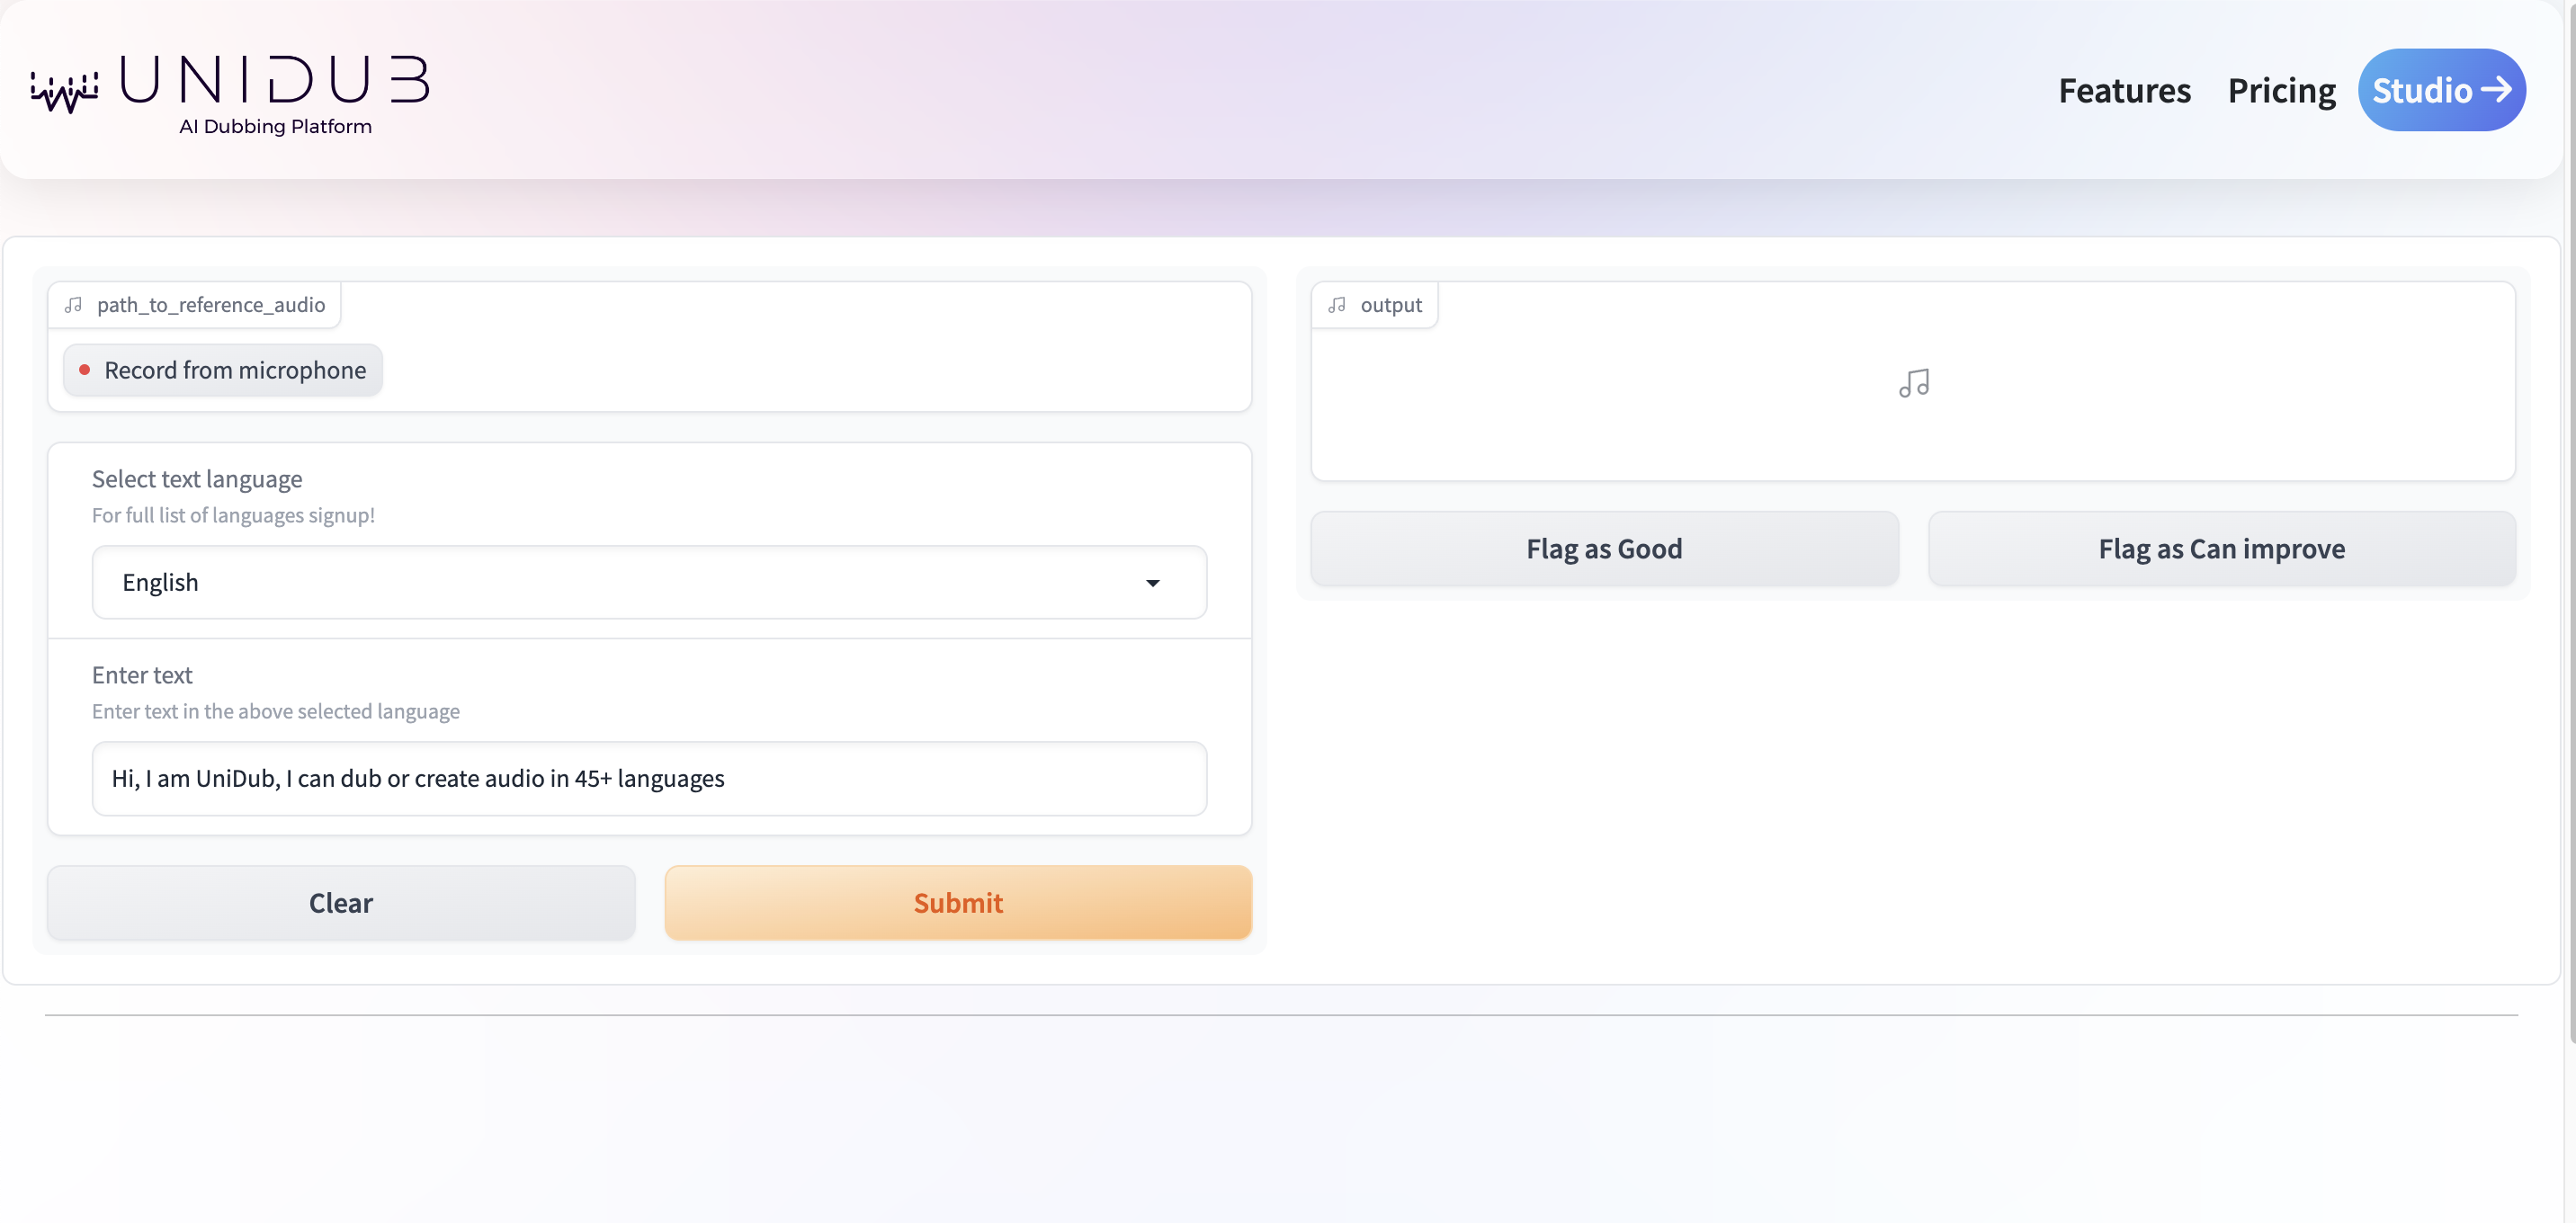Viewport: 2576px width, 1223px height.
Task: Click the music note icon beside path_to_reference_audio
Action: (x=73, y=305)
